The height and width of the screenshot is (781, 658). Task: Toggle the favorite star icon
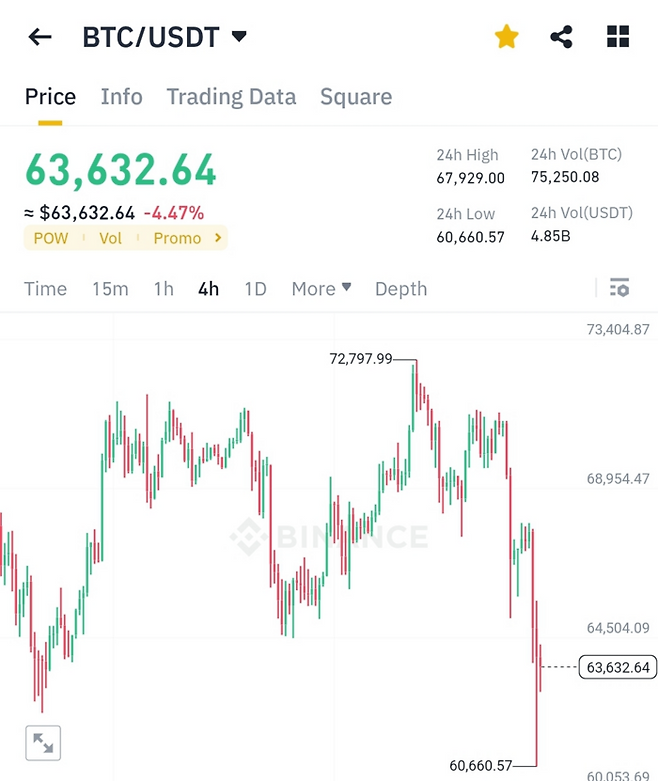click(x=507, y=38)
